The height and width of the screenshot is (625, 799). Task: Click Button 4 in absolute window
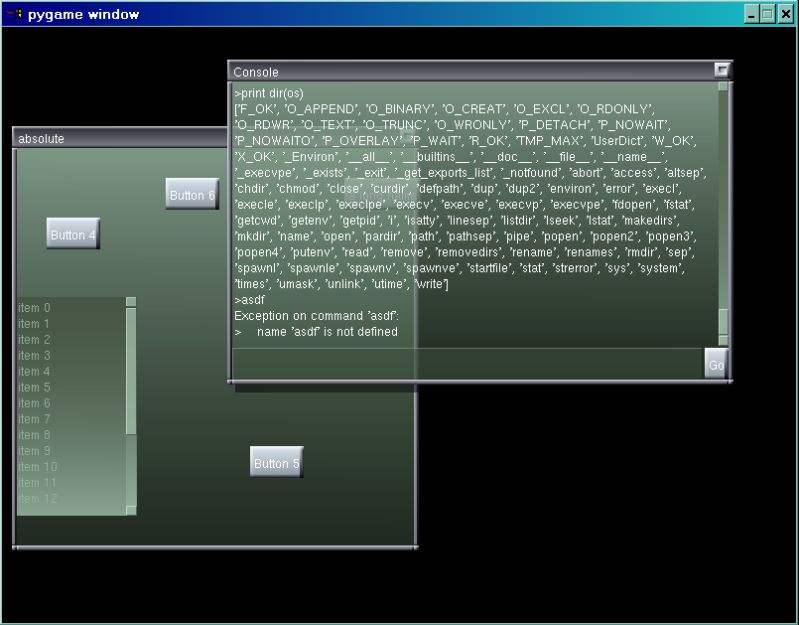pos(73,234)
